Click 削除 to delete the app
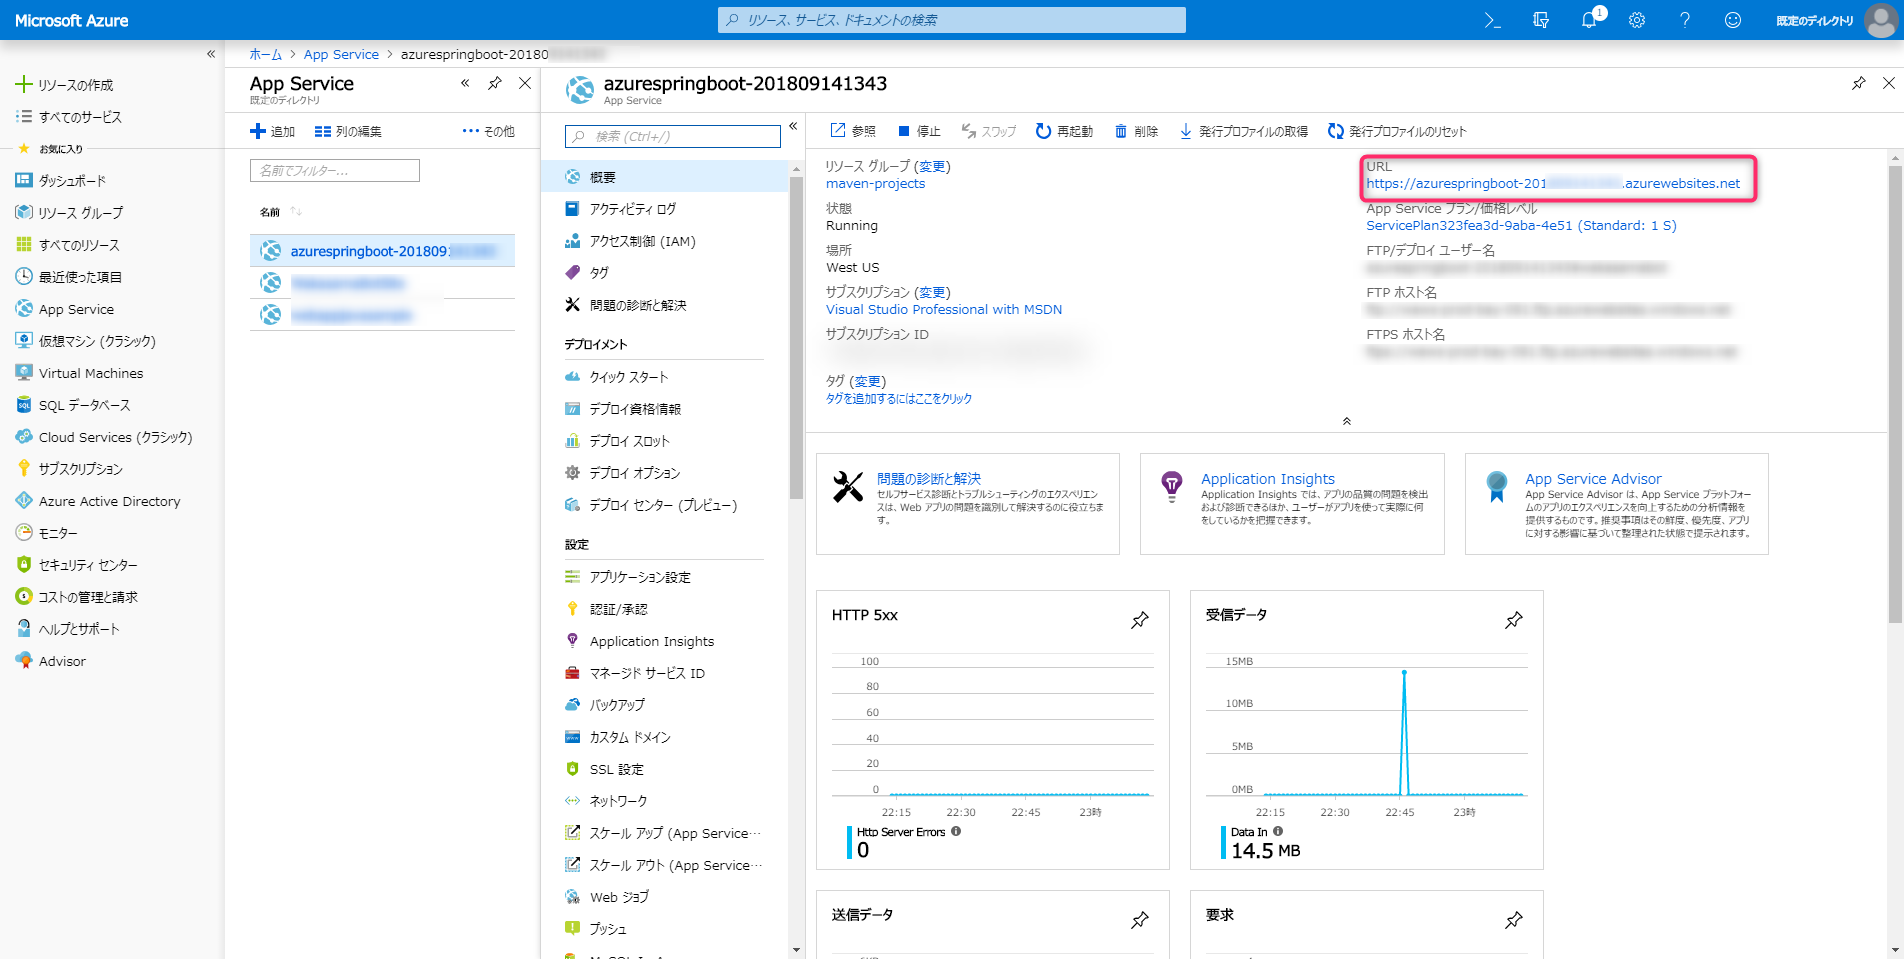The image size is (1904, 959). point(1136,131)
